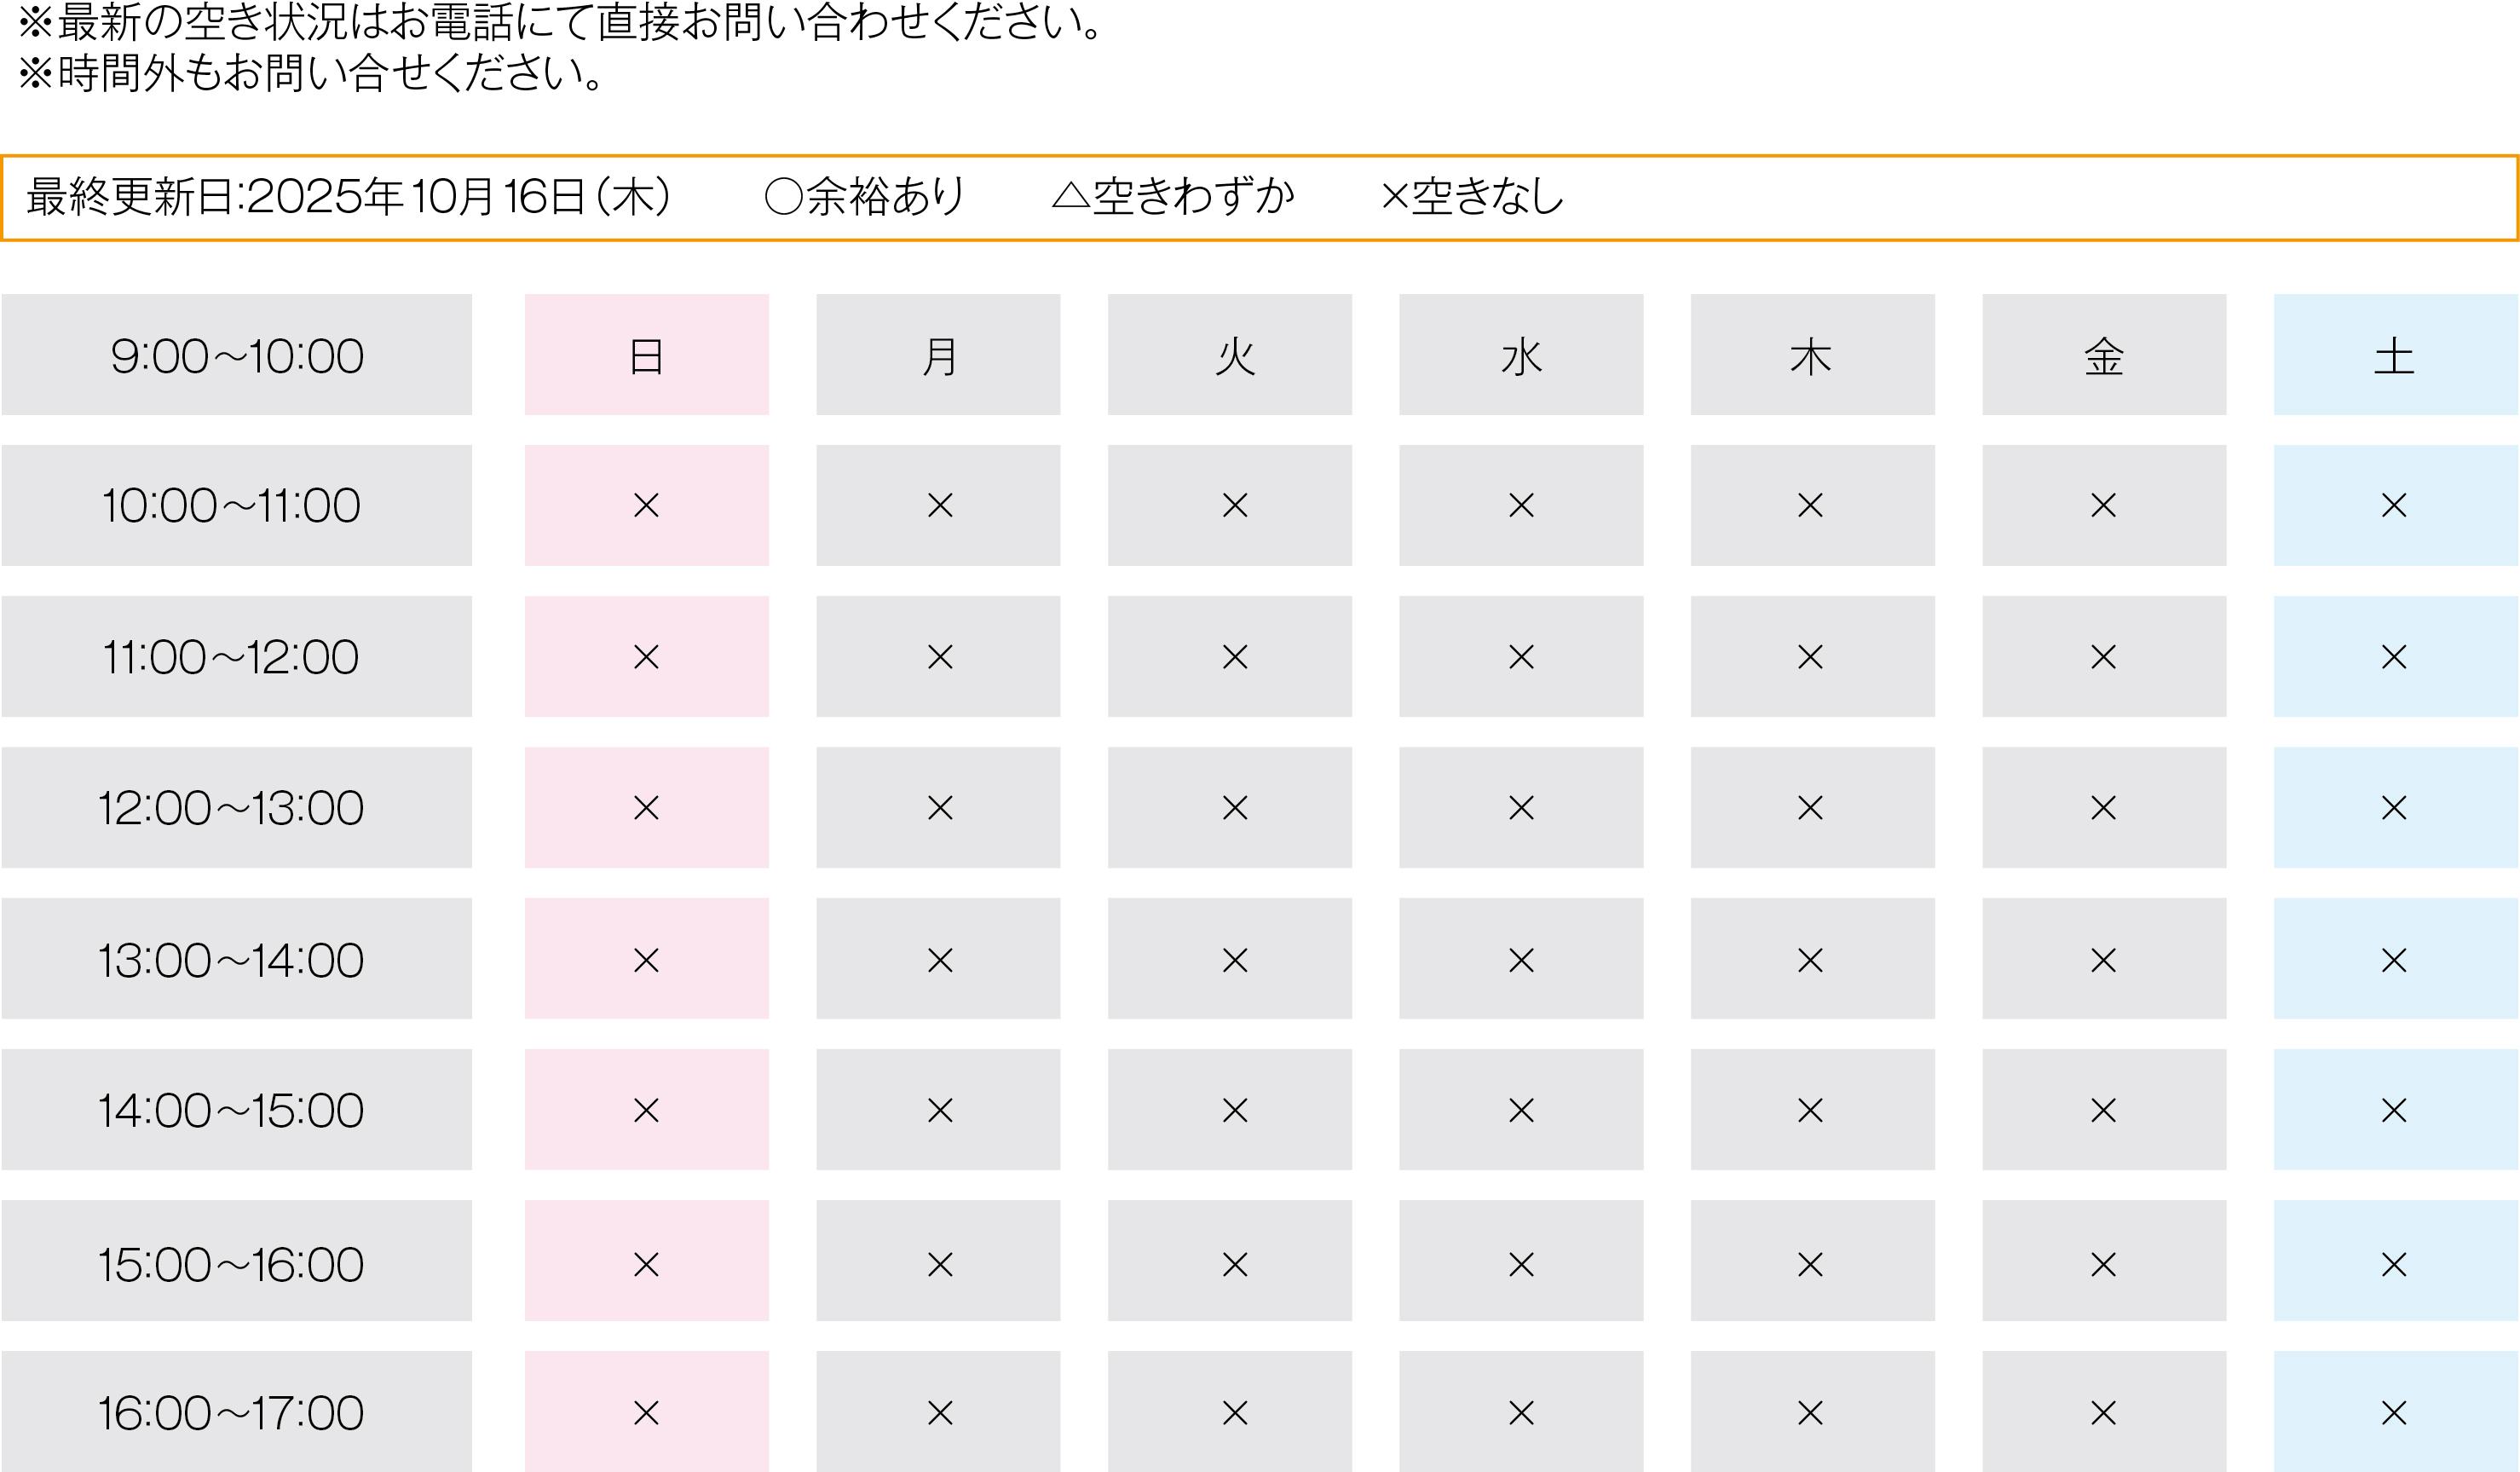Image resolution: width=2520 pixels, height=1472 pixels.
Task: Select the × for Thursday 14:00～15:00
Action: (x=1810, y=1110)
